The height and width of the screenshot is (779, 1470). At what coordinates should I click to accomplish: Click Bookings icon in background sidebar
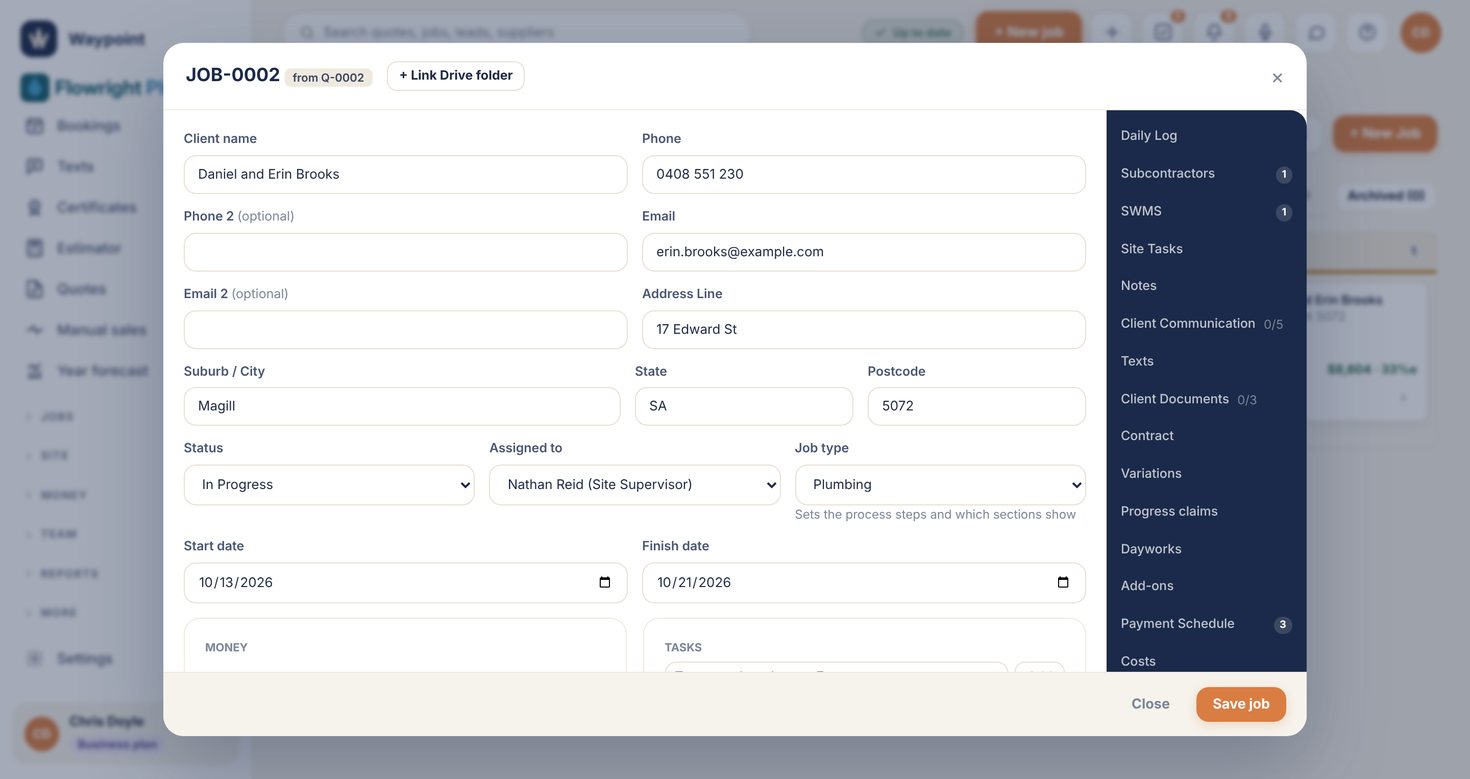point(35,126)
